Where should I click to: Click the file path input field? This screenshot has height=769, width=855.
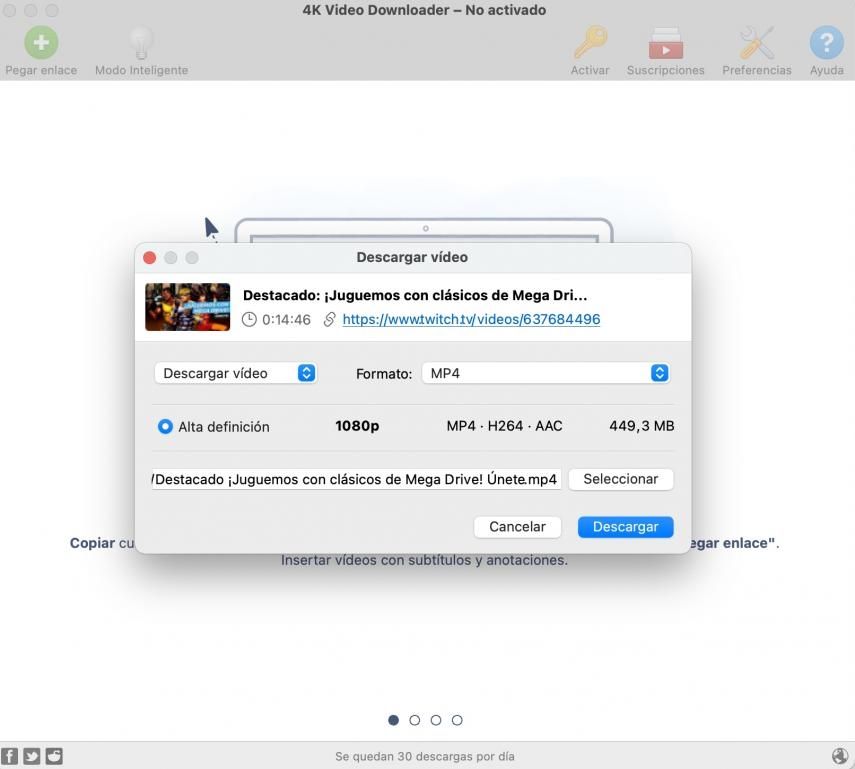coord(356,479)
